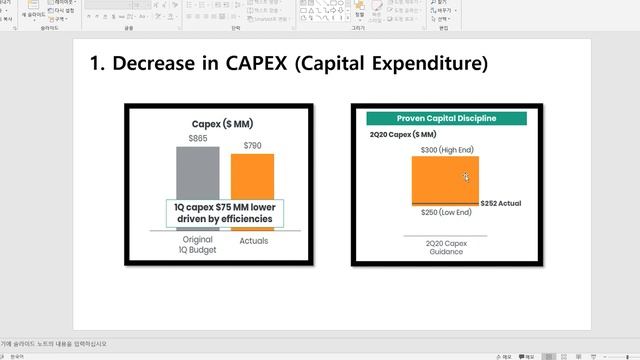
Task: Select the right arrow shape in gallery
Action: pos(333,11)
